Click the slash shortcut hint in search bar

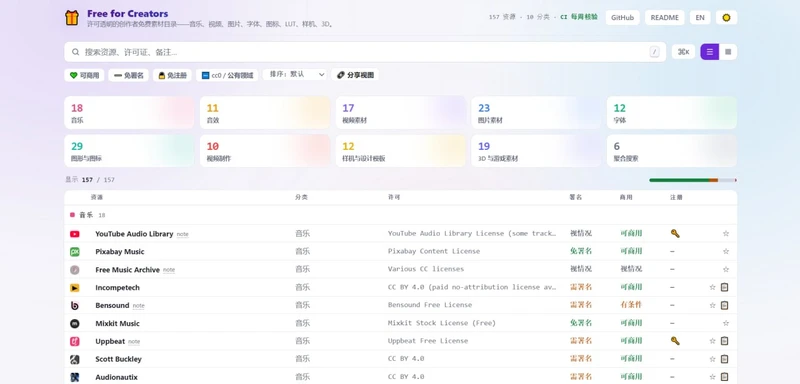pos(655,52)
